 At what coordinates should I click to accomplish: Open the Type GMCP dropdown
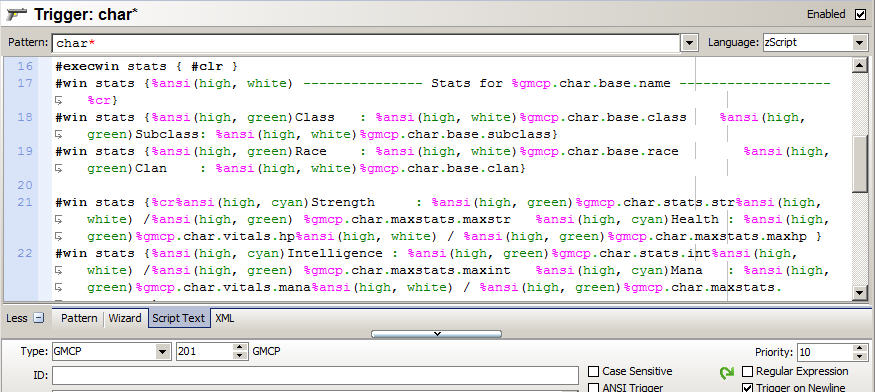(163, 352)
